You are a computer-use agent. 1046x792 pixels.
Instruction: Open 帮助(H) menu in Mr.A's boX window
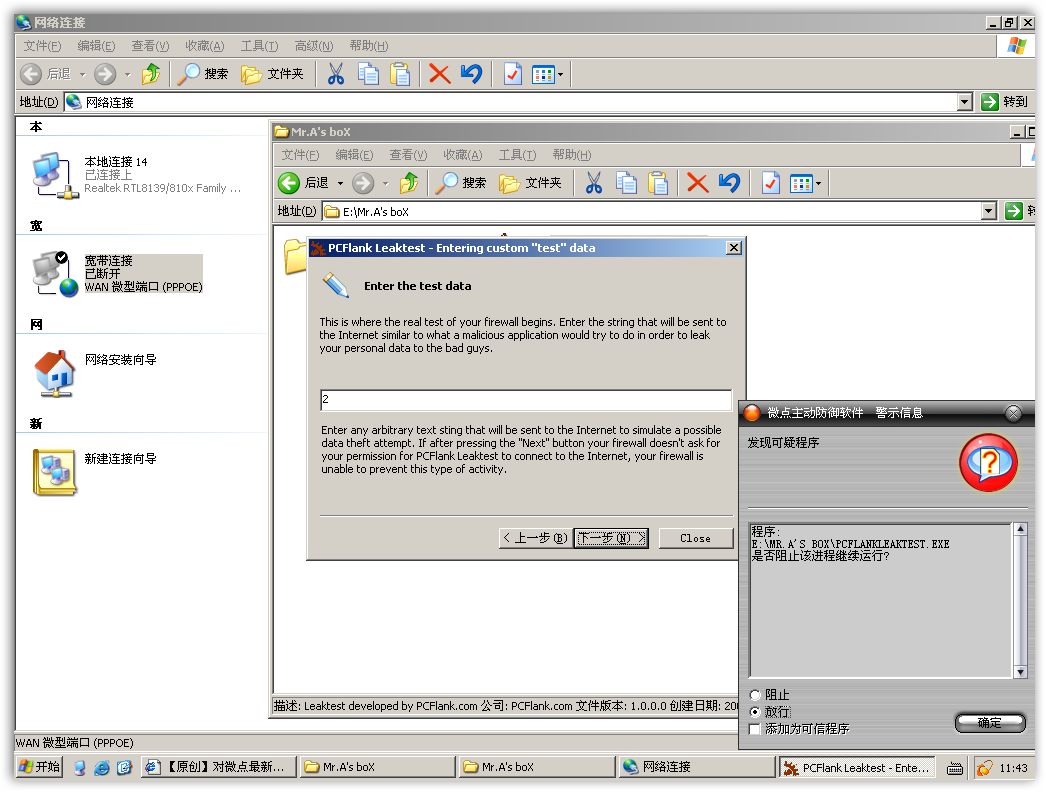pyautogui.click(x=572, y=155)
